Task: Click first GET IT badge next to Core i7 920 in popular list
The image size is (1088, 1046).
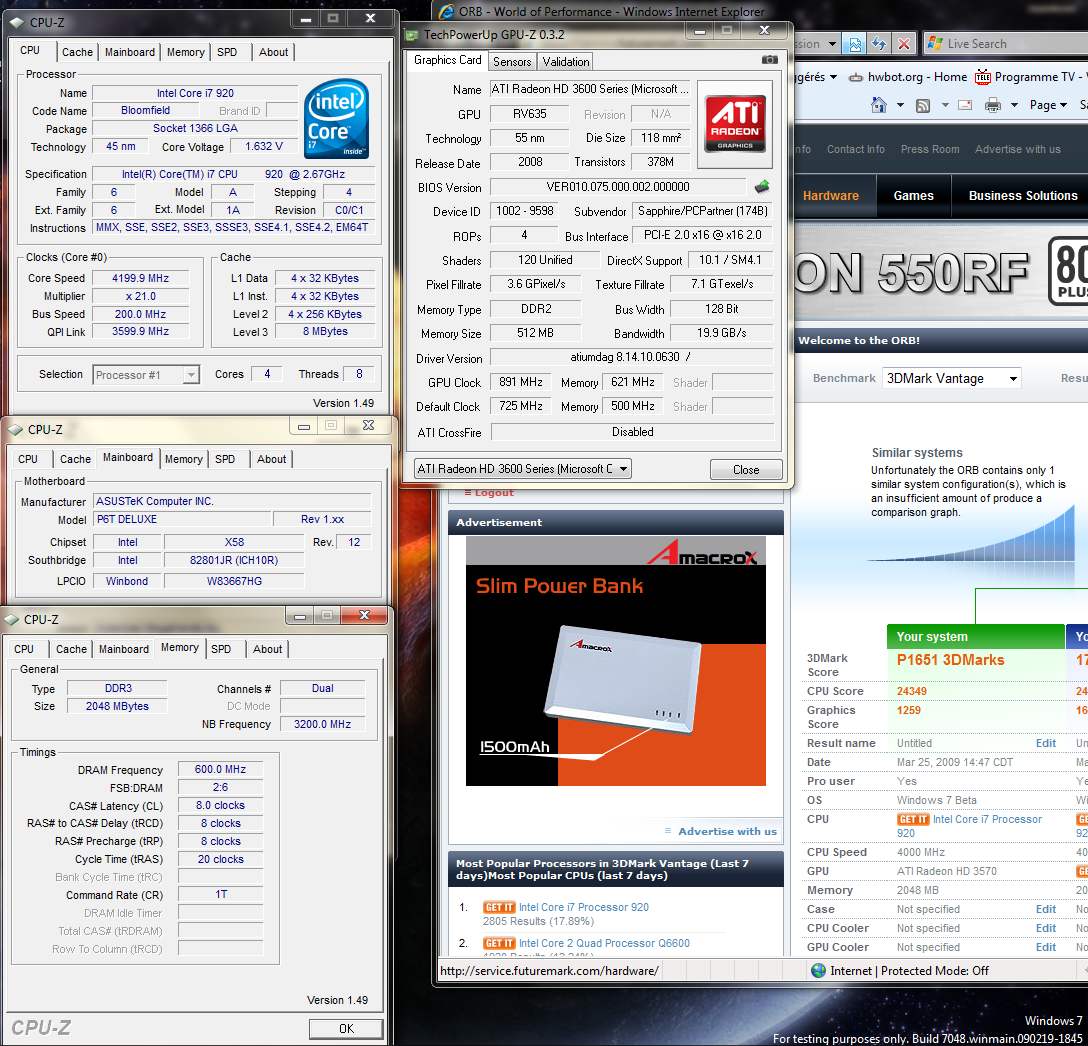Action: pyautogui.click(x=498, y=907)
